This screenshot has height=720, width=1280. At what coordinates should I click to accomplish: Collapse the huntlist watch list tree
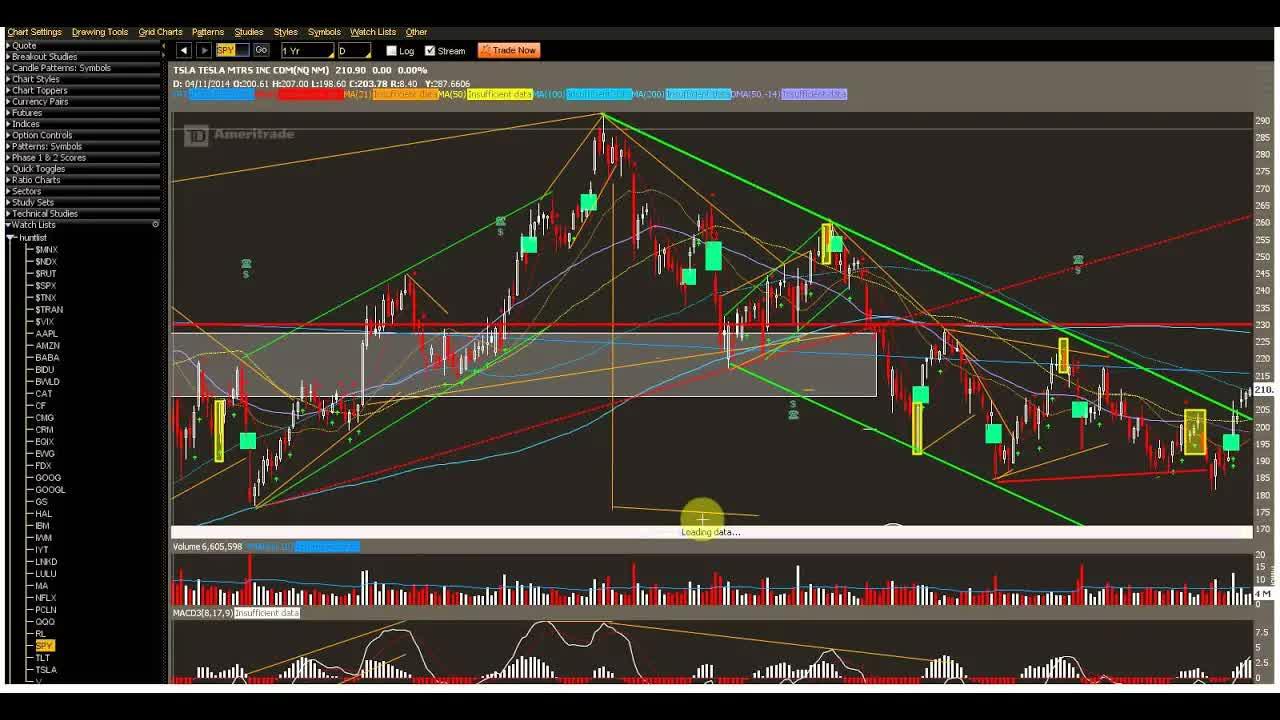click(x=10, y=237)
